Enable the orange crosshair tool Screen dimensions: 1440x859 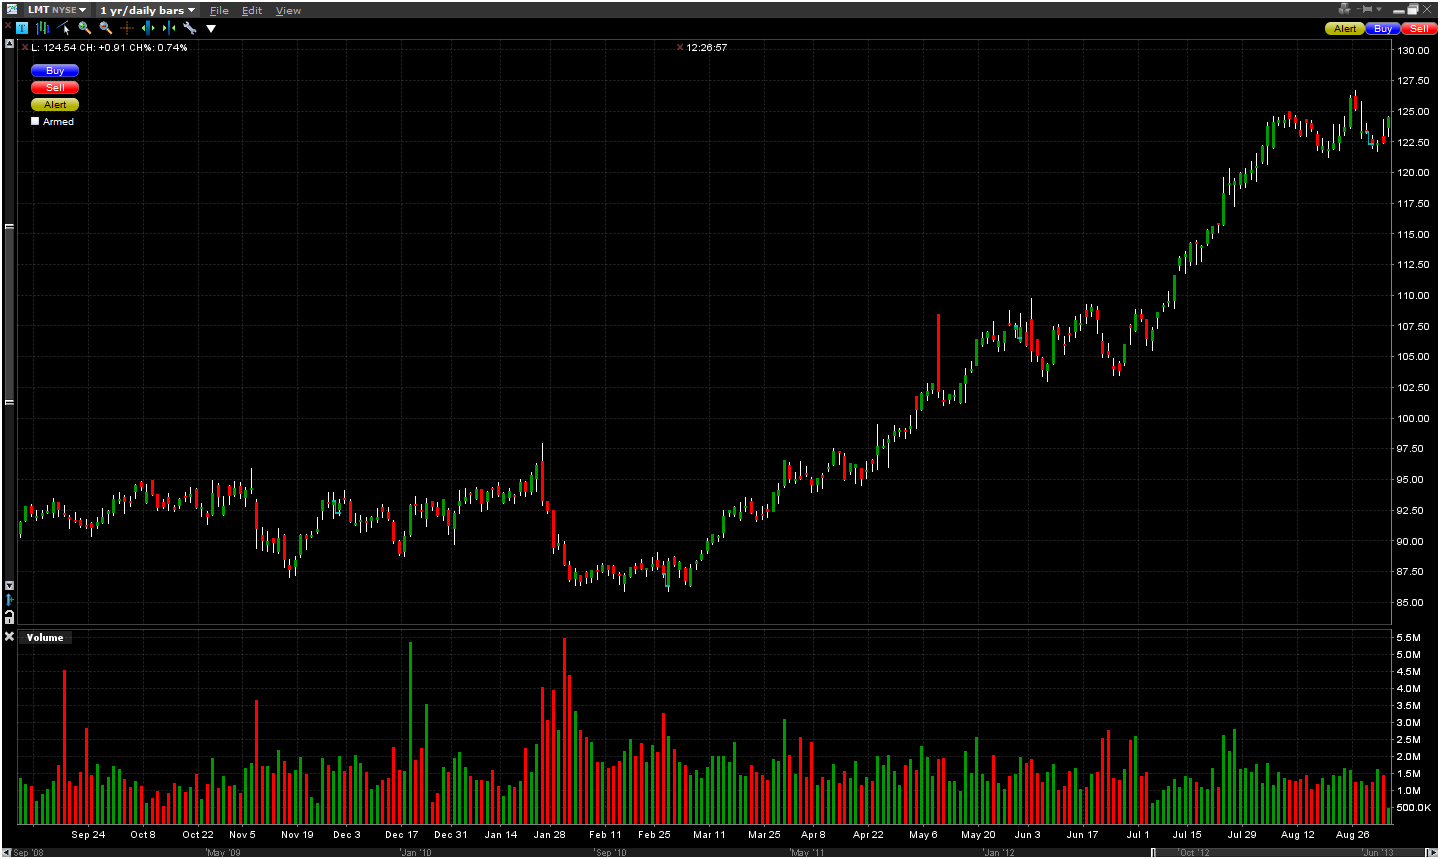coord(126,28)
